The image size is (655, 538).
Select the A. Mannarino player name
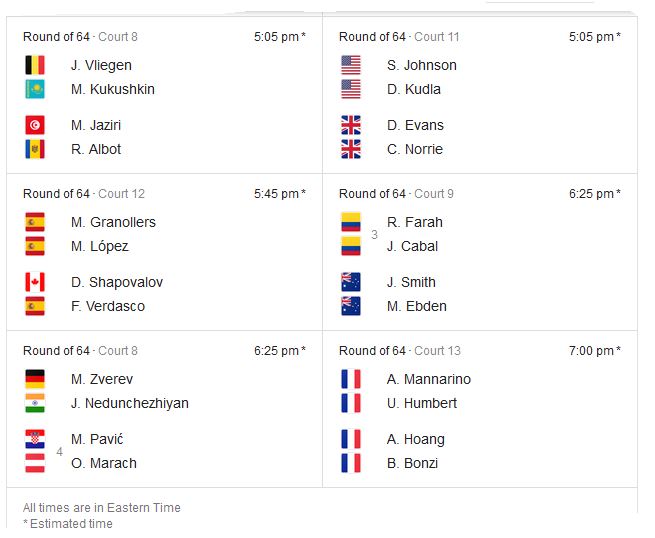[x=429, y=379]
